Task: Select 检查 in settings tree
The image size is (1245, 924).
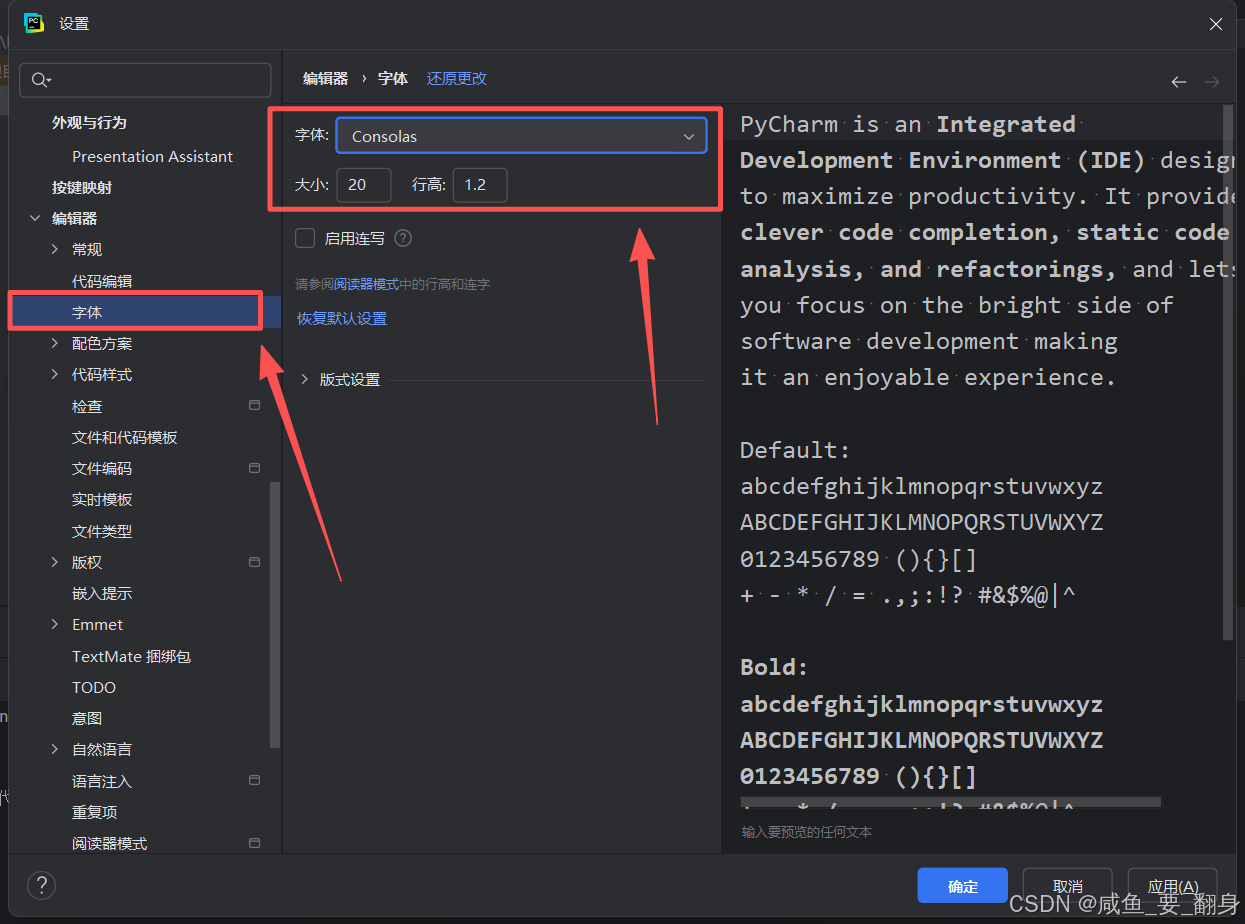Action: [87, 406]
